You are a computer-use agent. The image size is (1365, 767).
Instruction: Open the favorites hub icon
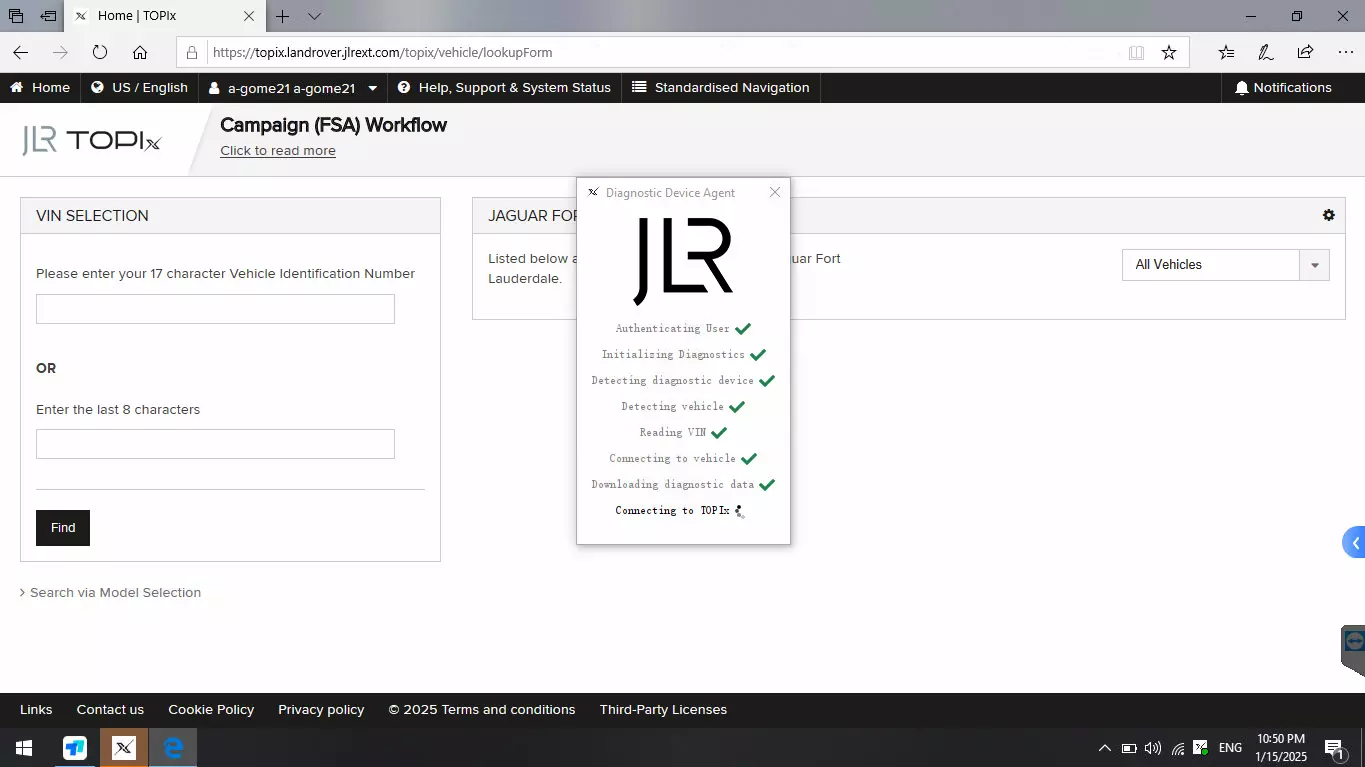tap(1227, 53)
